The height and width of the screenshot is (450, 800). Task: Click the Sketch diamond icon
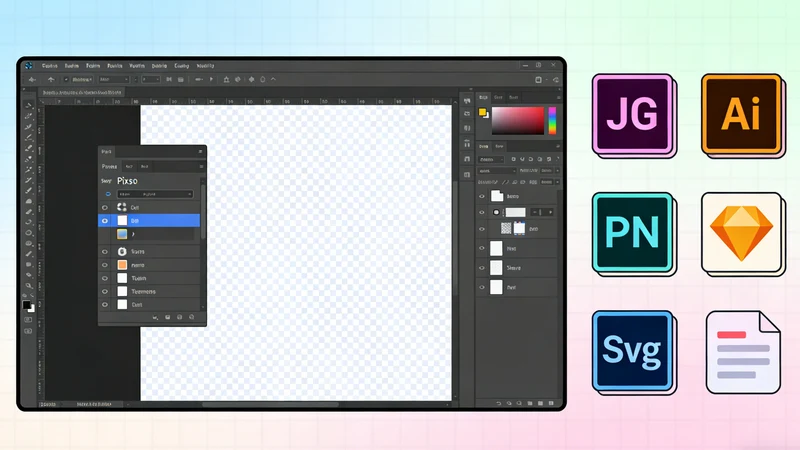pos(741,233)
